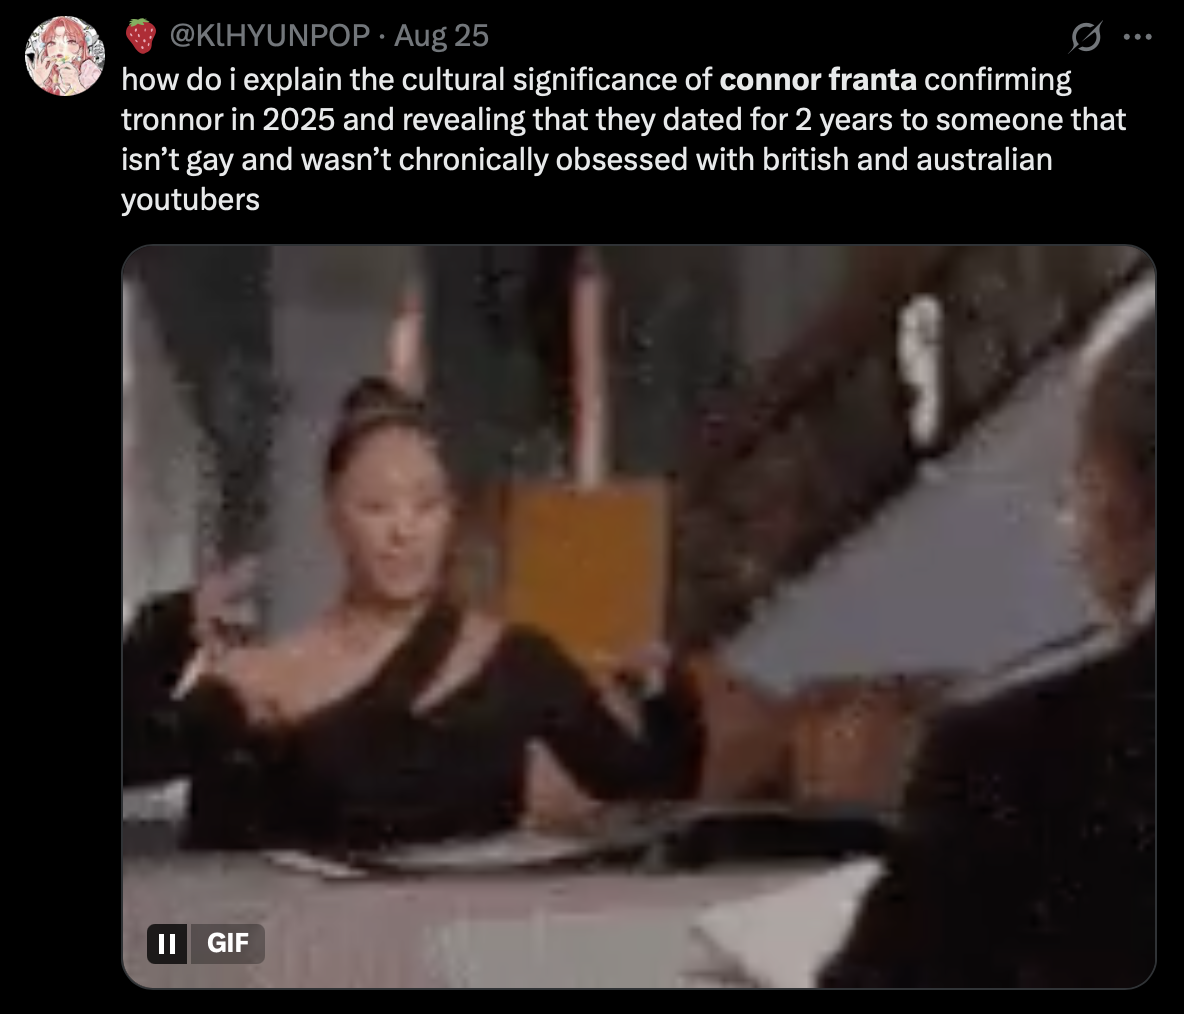
Task: Click the phrase 'british and australian'
Action: pyautogui.click(x=907, y=159)
